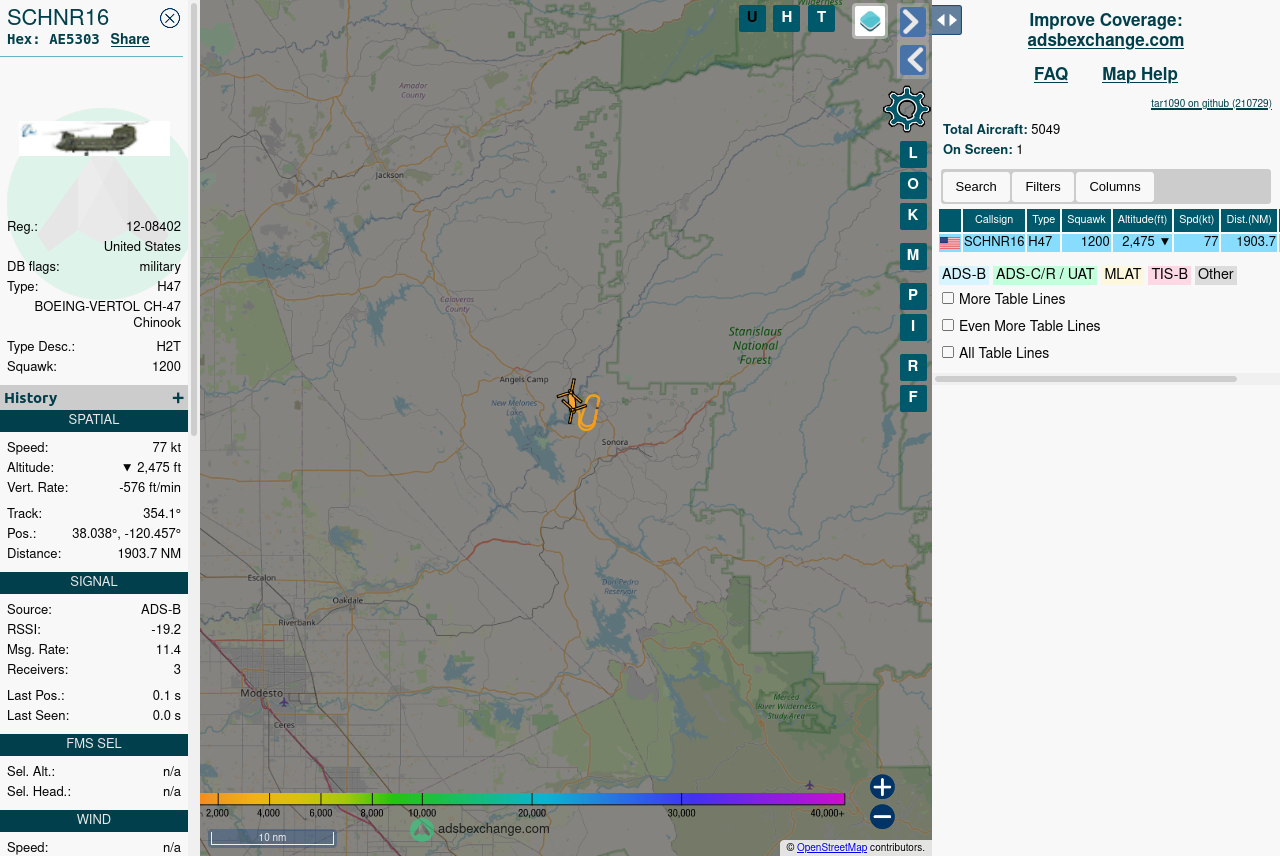Toggle ADS-B source legend
This screenshot has width=1280, height=856.
coord(964,275)
